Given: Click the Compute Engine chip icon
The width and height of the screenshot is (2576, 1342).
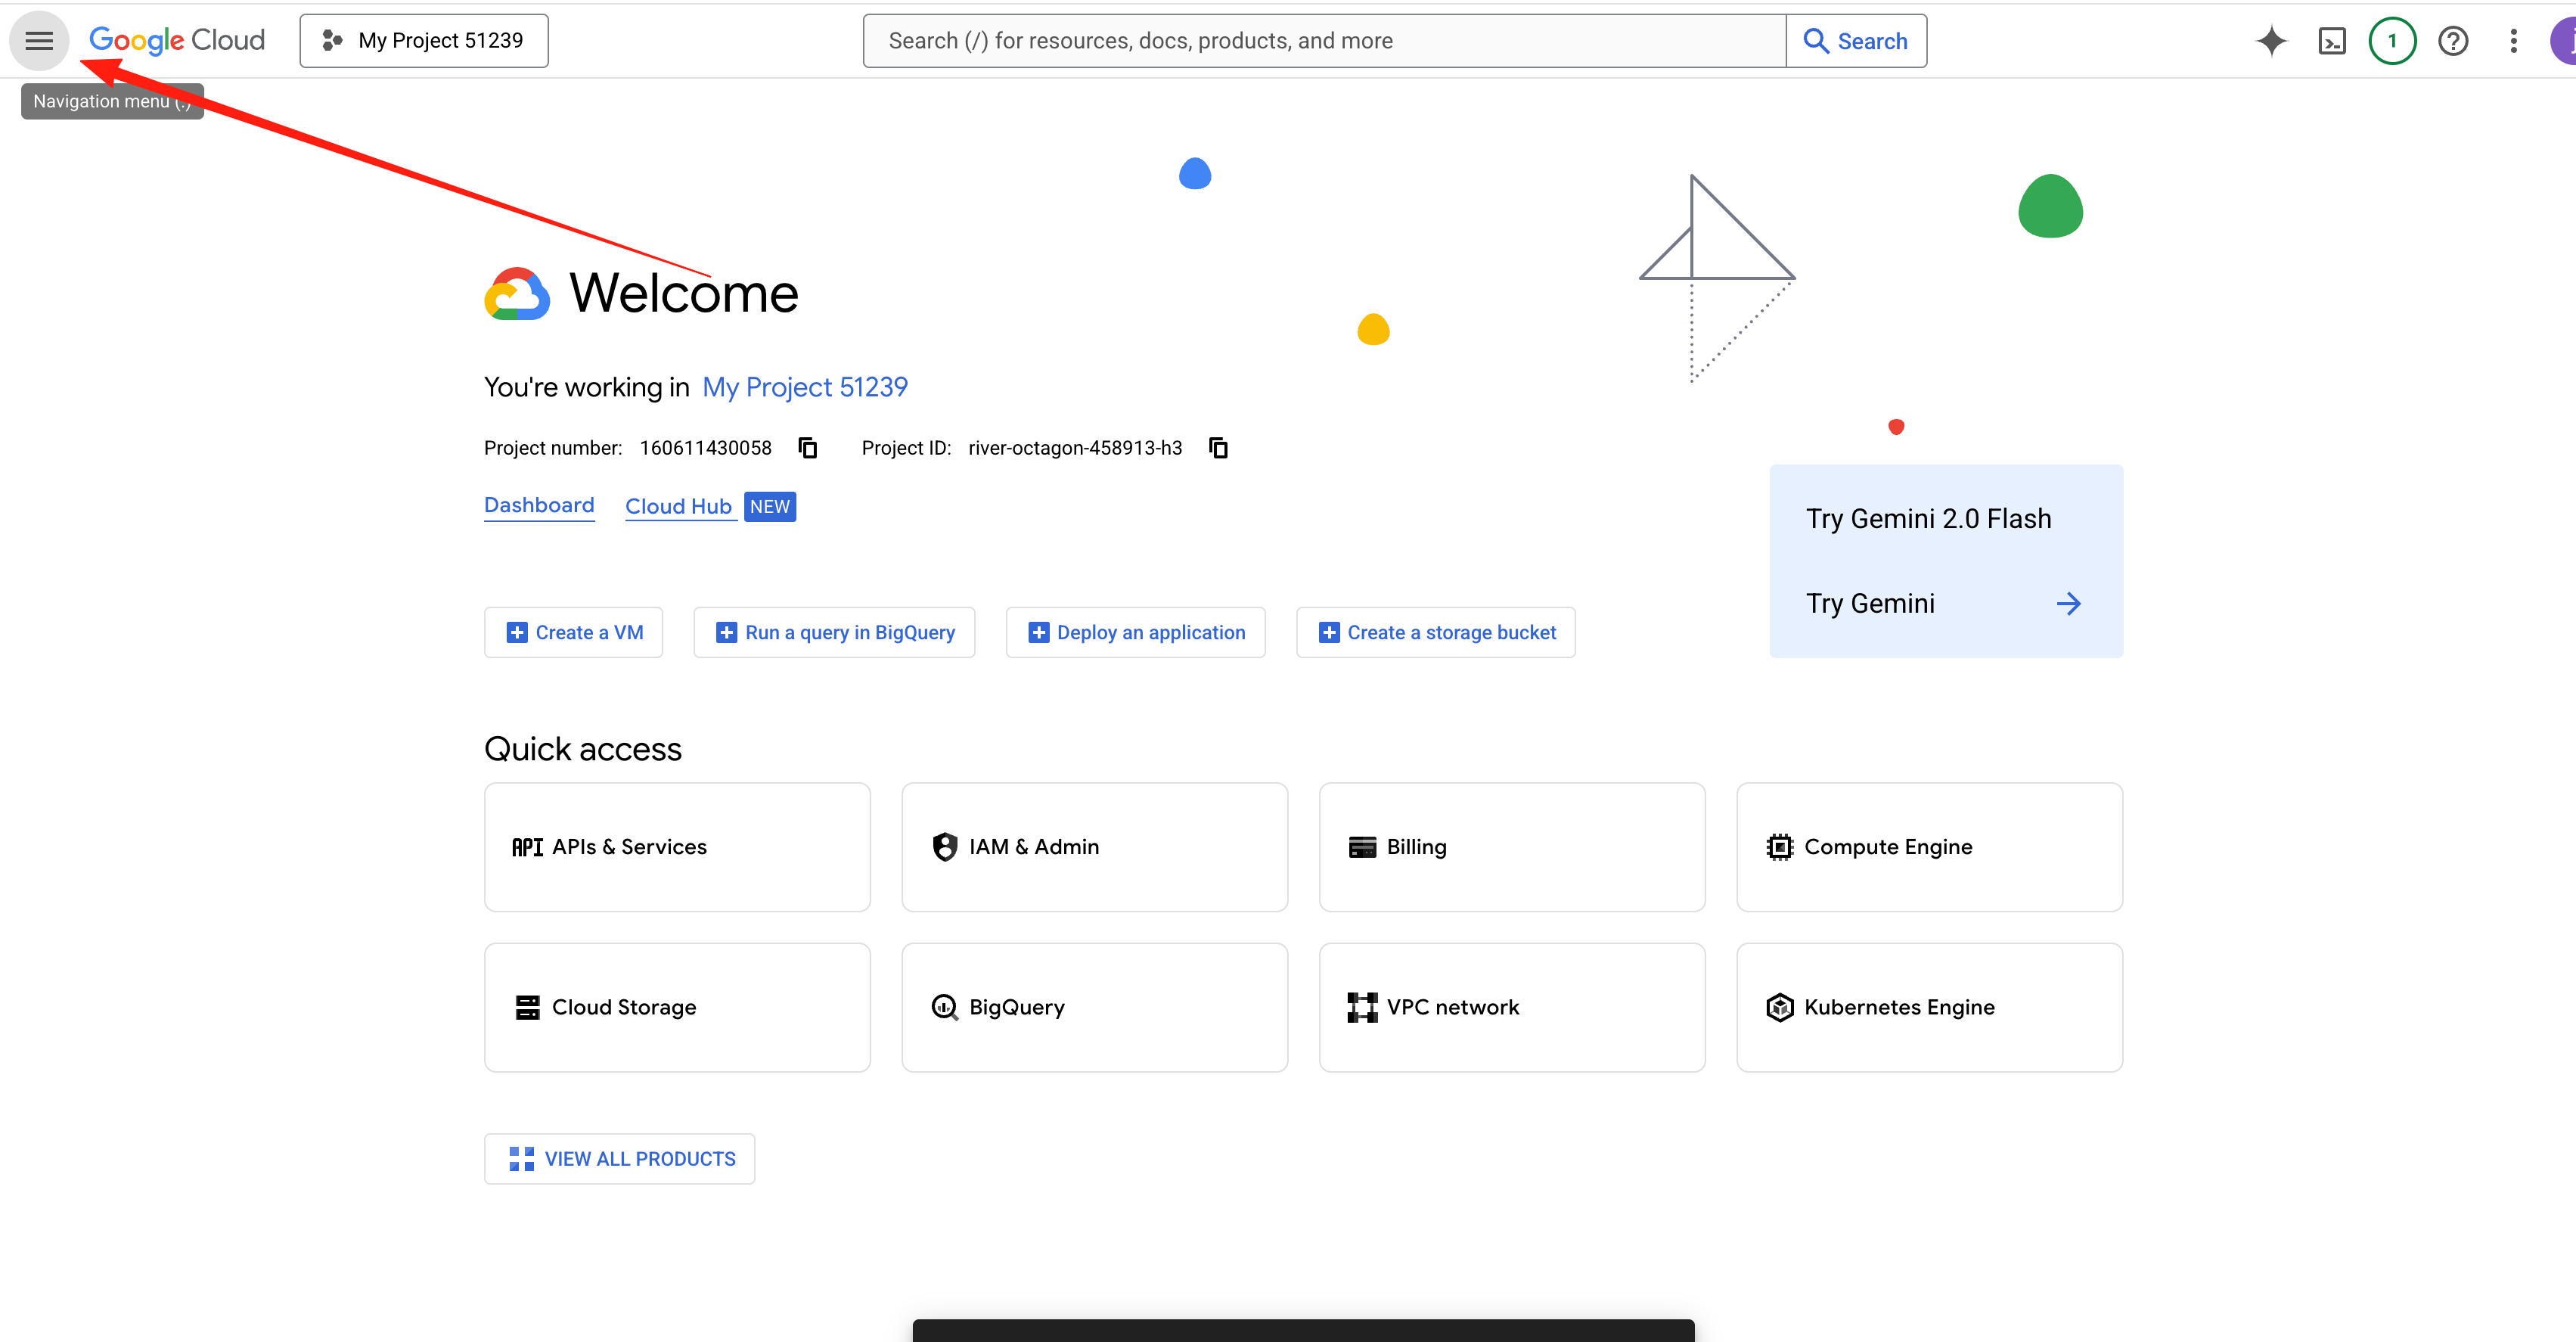Looking at the screenshot, I should (x=1779, y=847).
